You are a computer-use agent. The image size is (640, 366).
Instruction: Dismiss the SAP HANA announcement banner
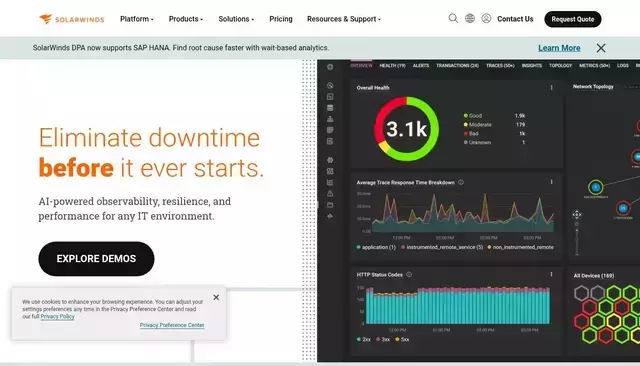[x=601, y=48]
